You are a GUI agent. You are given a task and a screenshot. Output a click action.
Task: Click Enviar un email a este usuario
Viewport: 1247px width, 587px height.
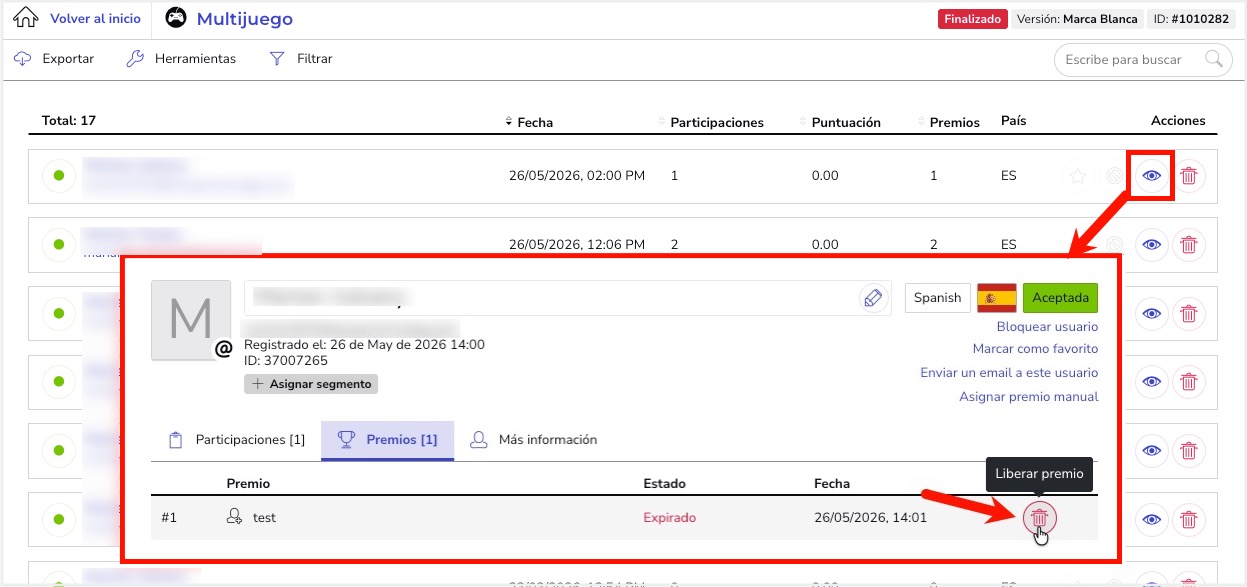point(1009,373)
